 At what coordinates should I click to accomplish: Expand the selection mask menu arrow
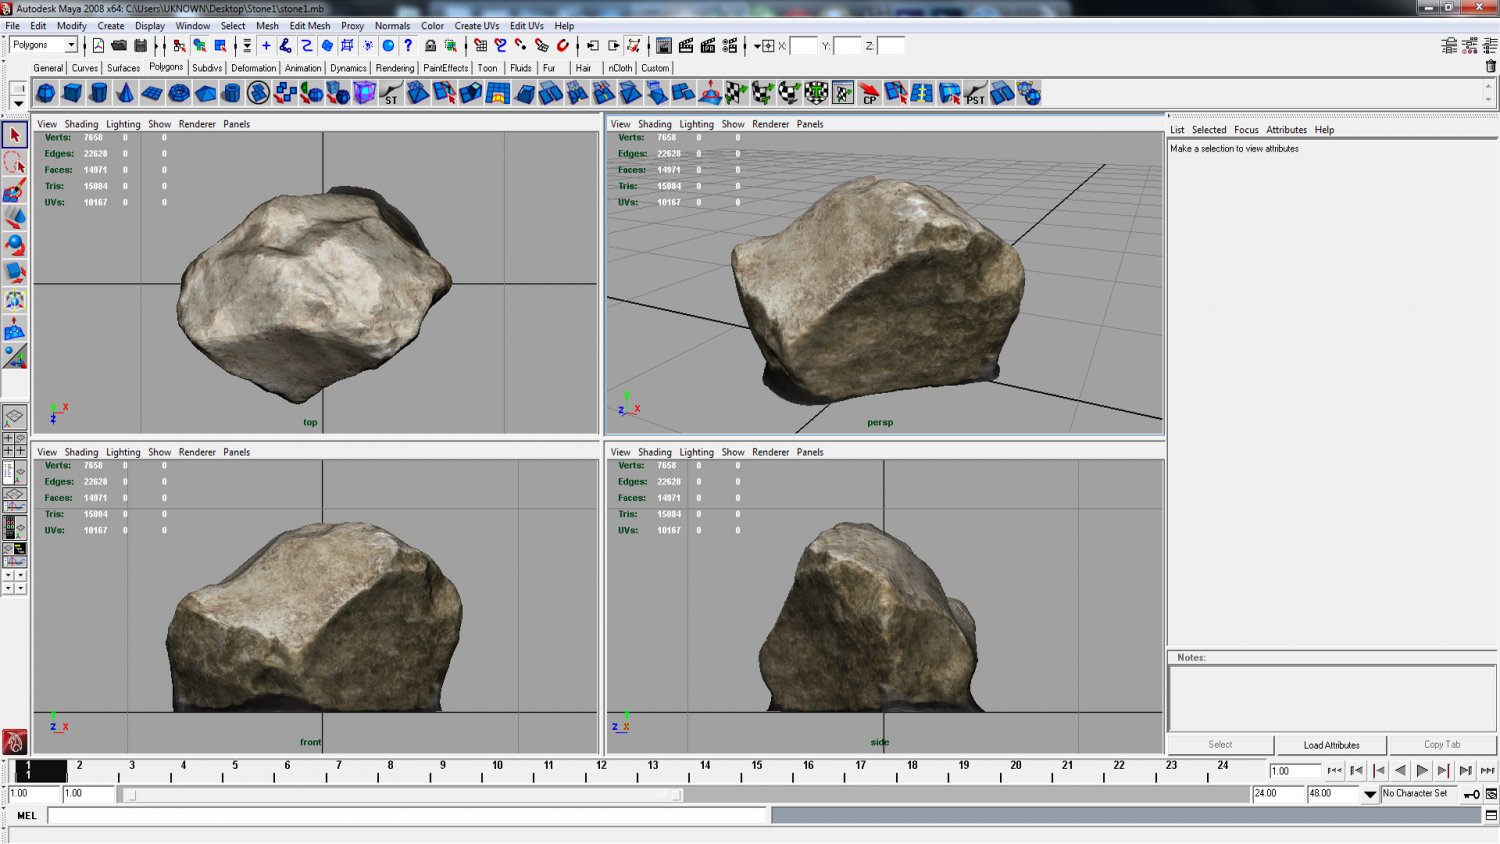coord(247,45)
